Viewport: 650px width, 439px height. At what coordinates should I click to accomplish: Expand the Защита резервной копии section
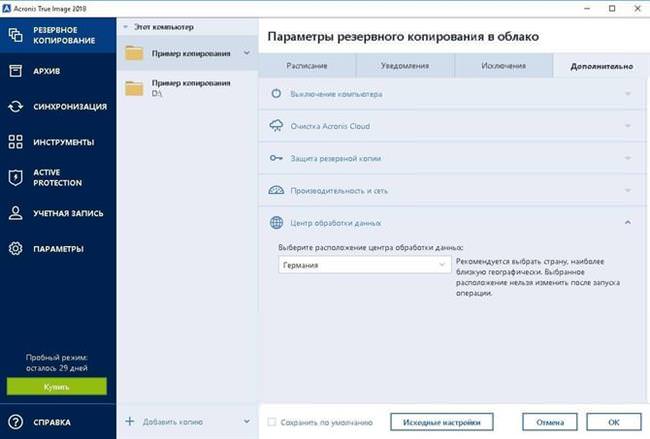click(628, 158)
